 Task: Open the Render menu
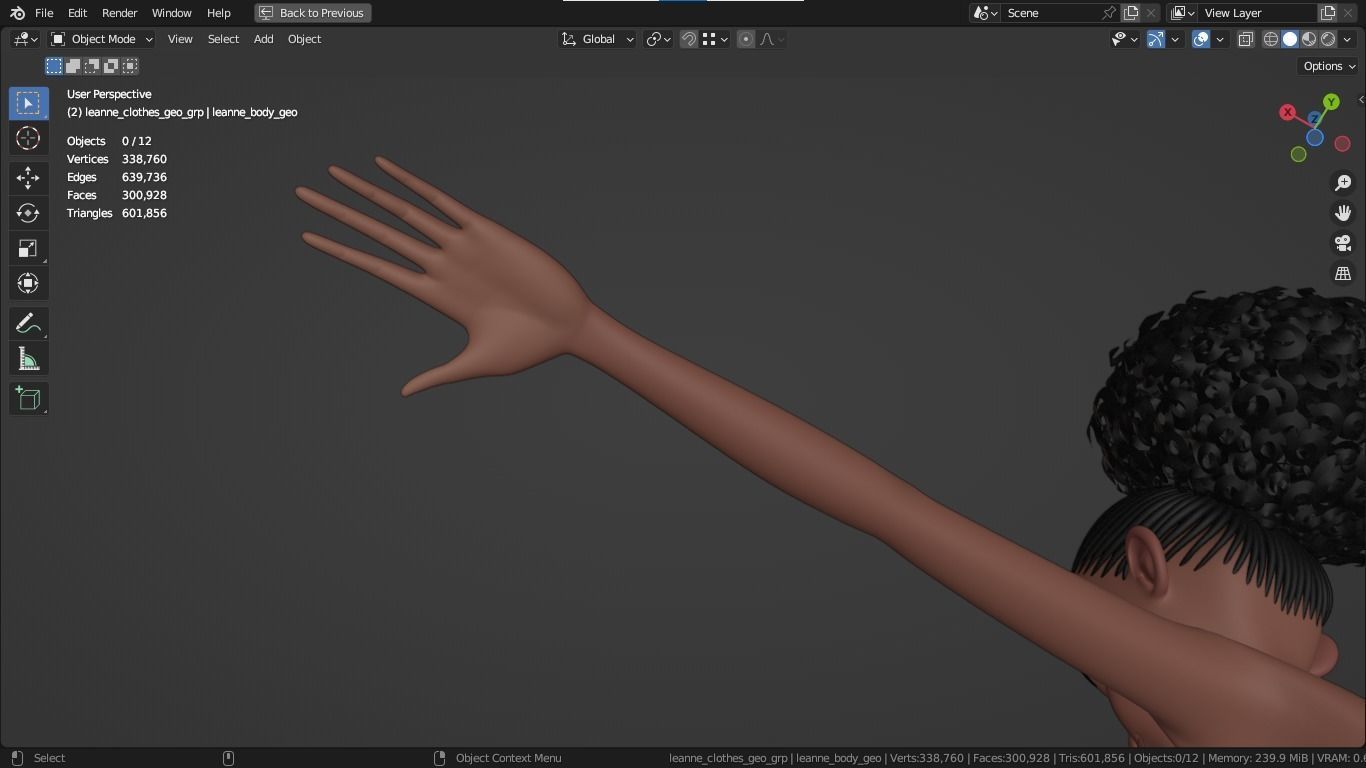[119, 13]
